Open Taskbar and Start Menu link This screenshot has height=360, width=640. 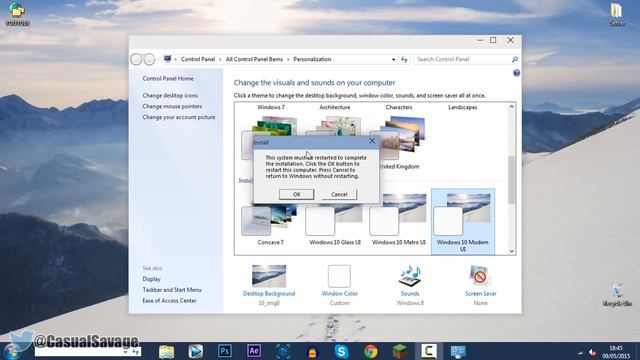pyautogui.click(x=172, y=290)
